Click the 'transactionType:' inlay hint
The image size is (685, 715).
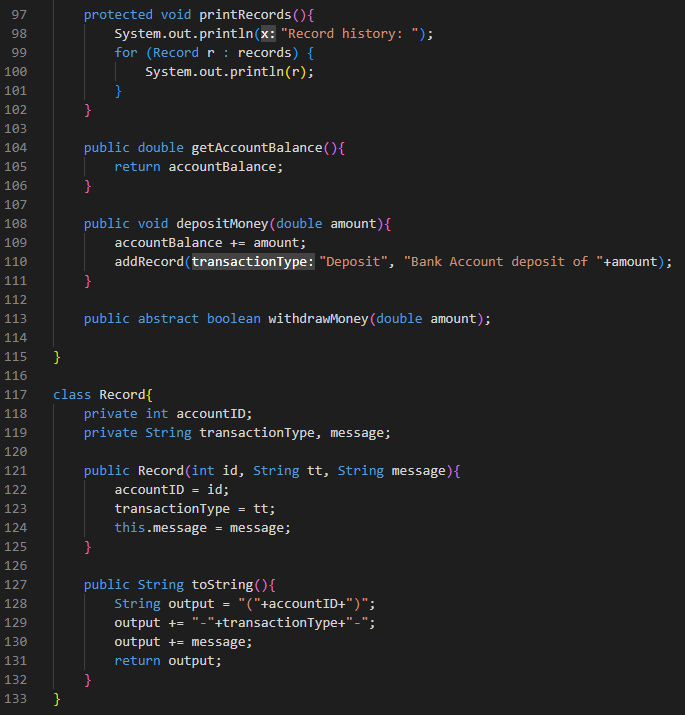pos(253,262)
